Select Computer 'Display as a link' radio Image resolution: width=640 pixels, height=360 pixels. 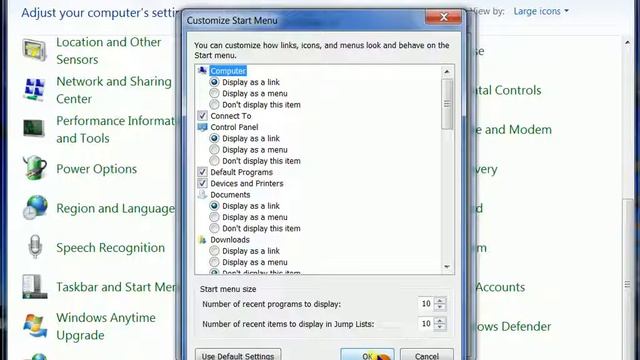(x=214, y=82)
